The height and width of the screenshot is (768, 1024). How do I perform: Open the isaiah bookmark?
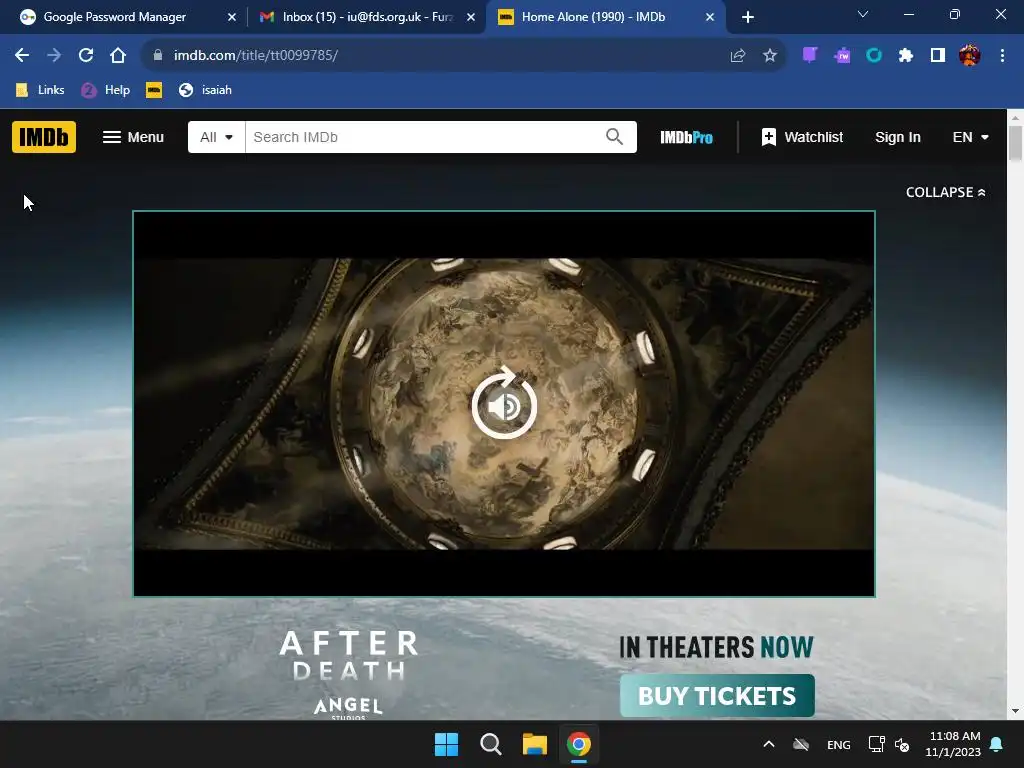(205, 90)
